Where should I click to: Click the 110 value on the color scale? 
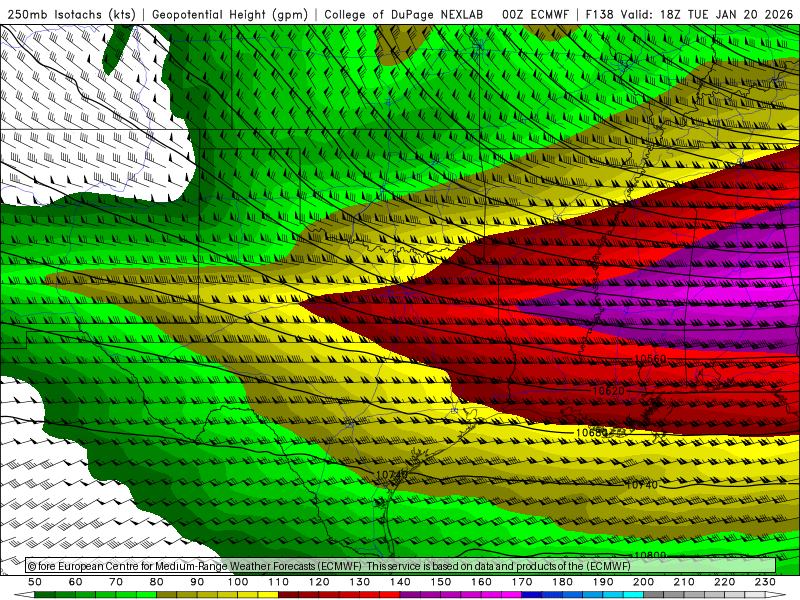coord(279,582)
